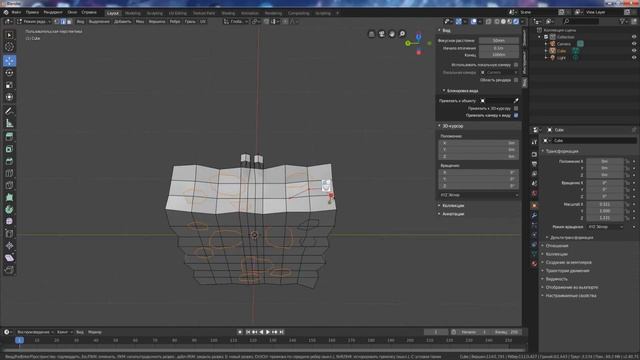
Task: Activate the Transform tool
Action: [x=9, y=97]
